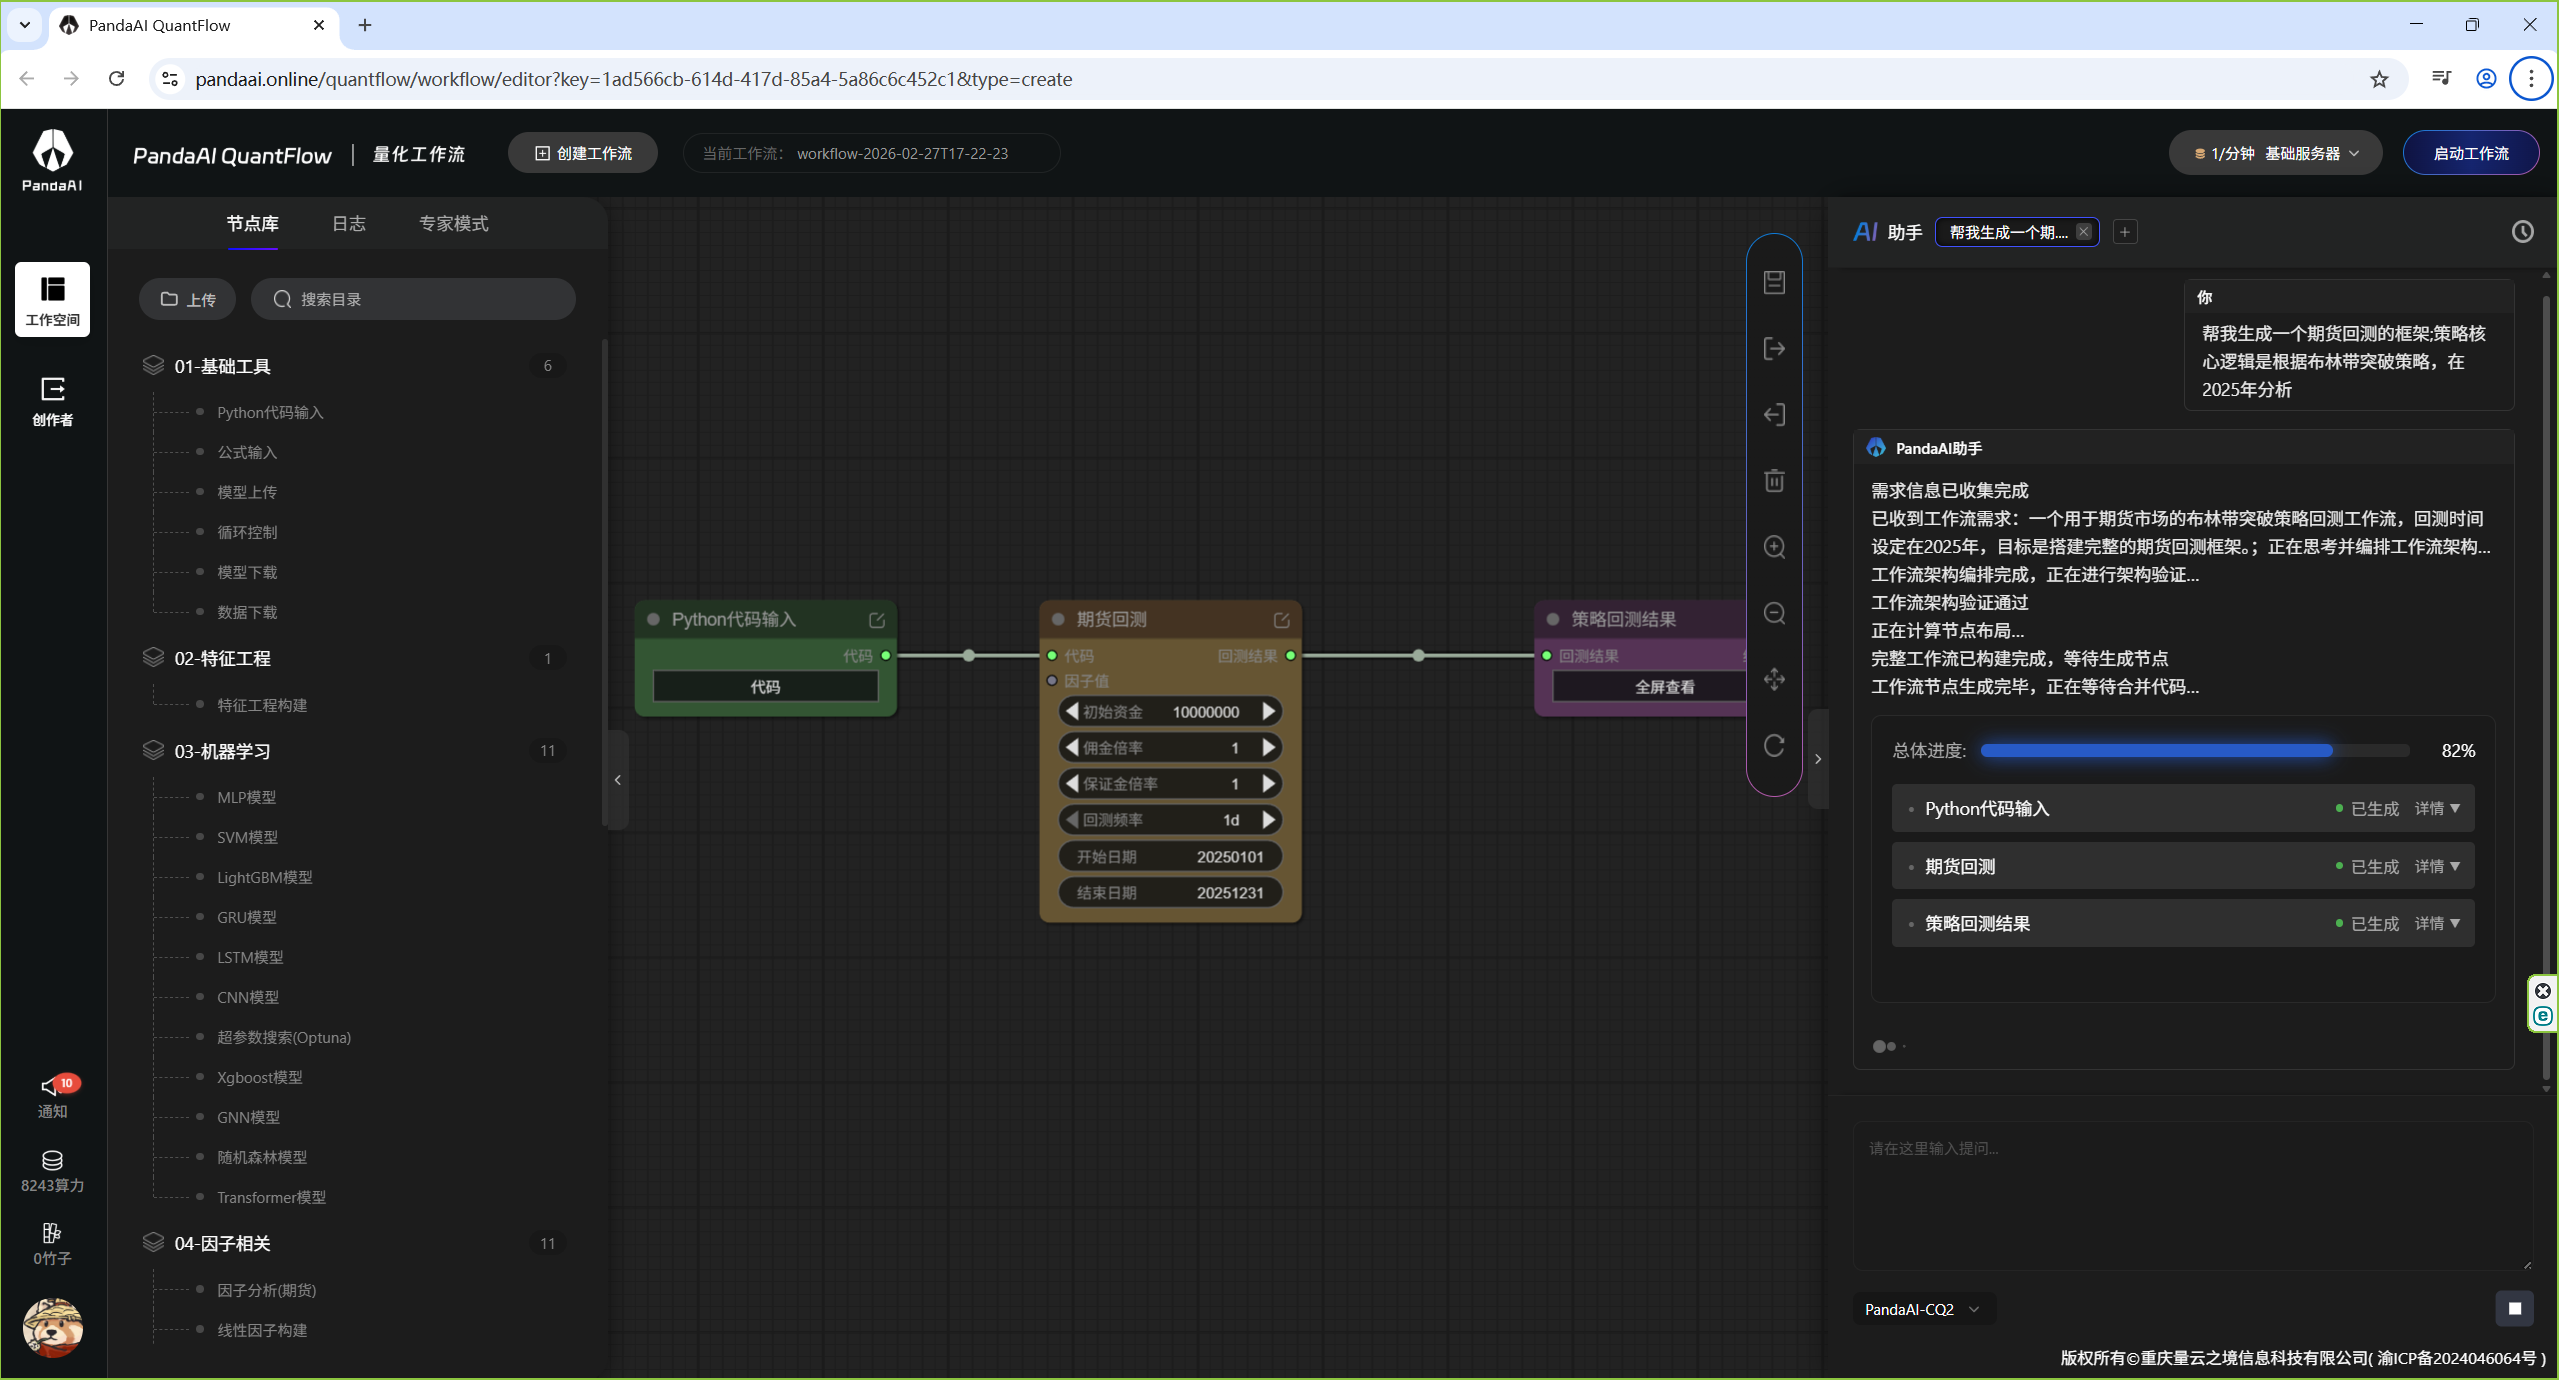Collapse the 03-机器学习 category

click(354, 751)
